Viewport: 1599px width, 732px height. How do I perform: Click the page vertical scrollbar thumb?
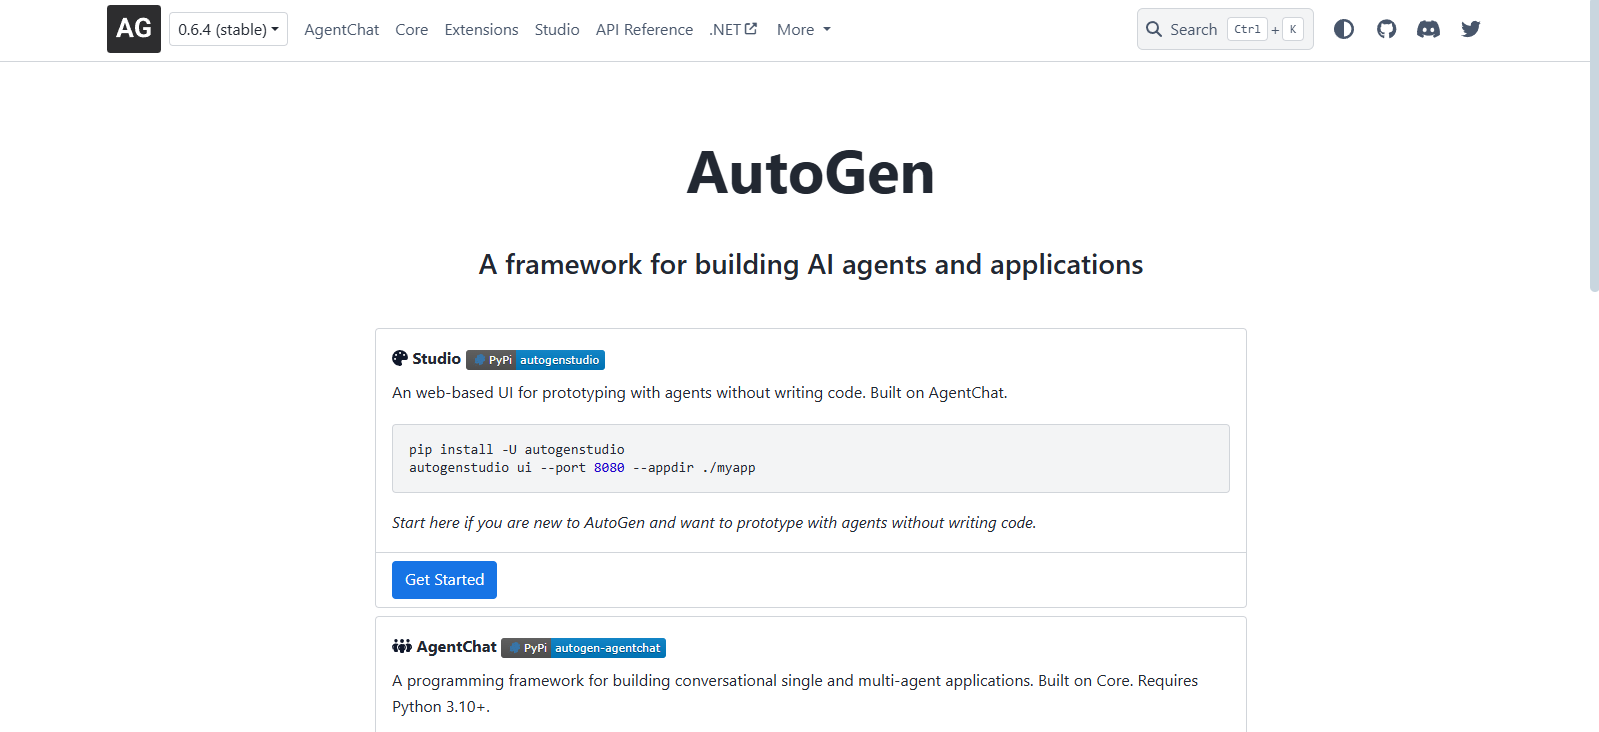1594,146
